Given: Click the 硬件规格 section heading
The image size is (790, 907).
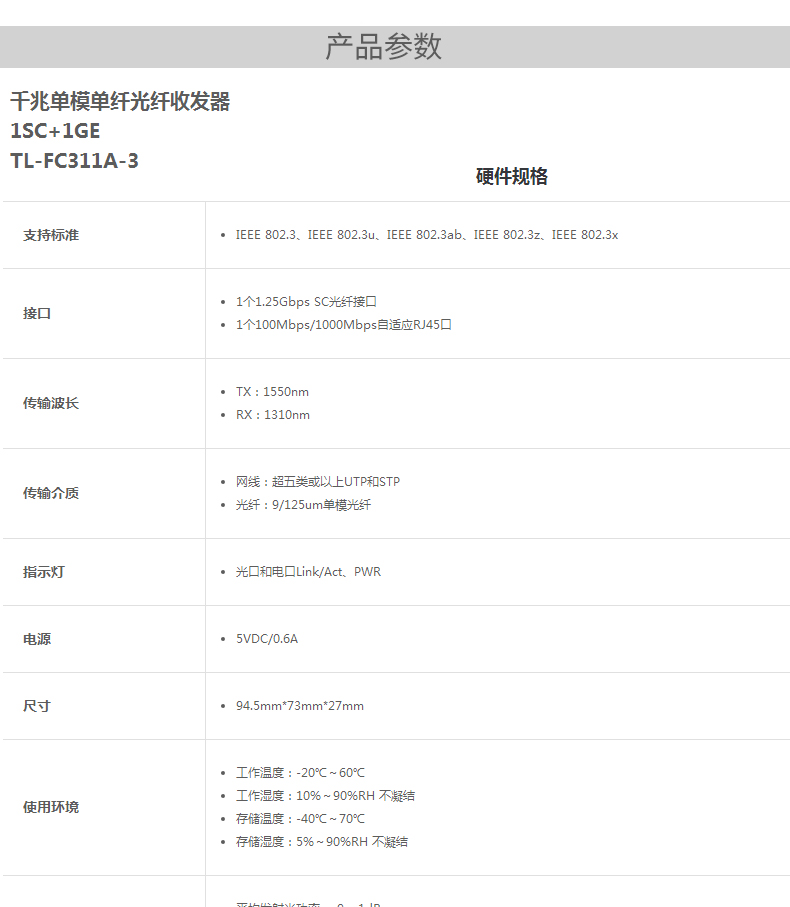Looking at the screenshot, I should pos(512,176).
